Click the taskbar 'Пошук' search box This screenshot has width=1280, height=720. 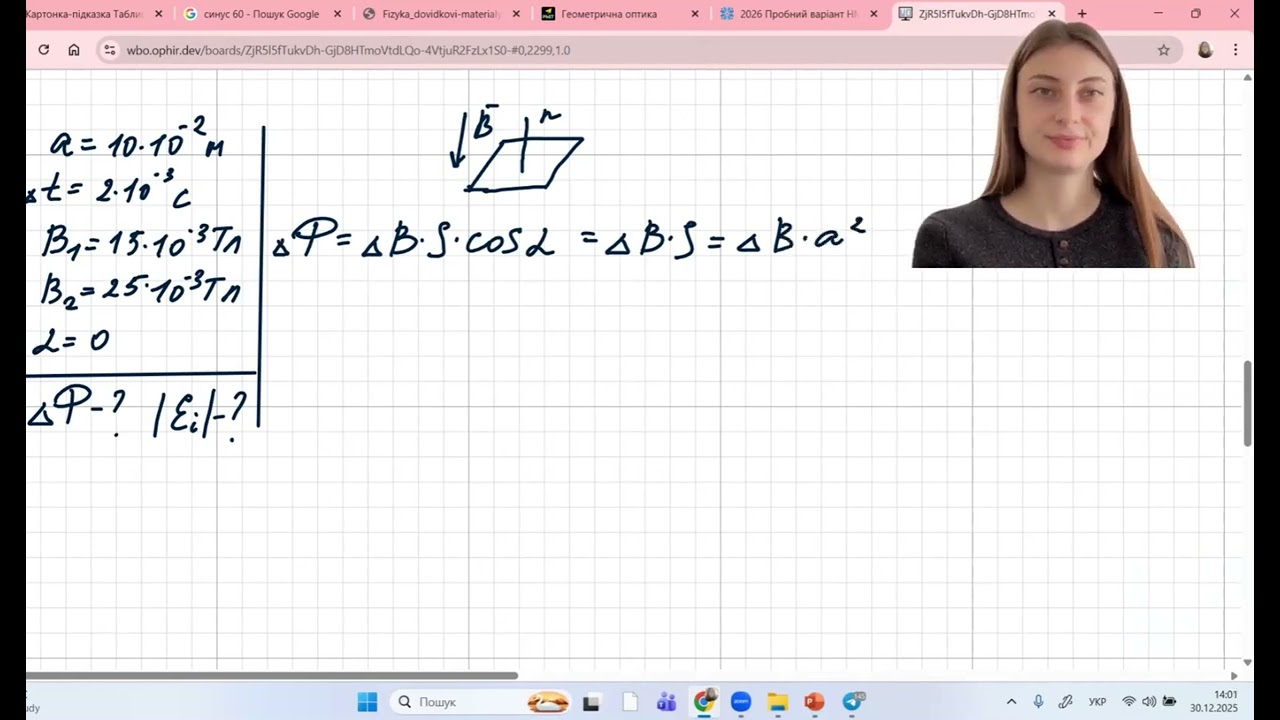pyautogui.click(x=478, y=702)
